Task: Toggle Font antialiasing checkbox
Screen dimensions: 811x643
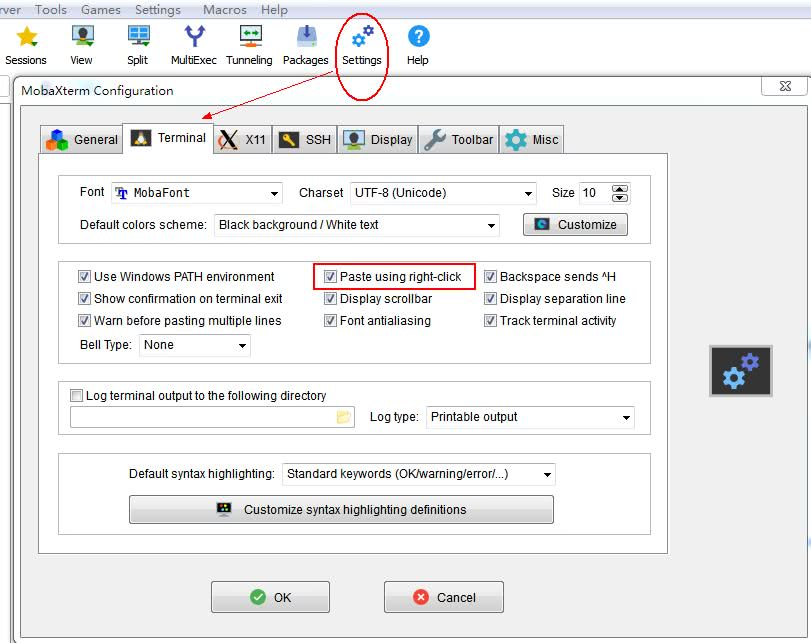Action: click(330, 321)
